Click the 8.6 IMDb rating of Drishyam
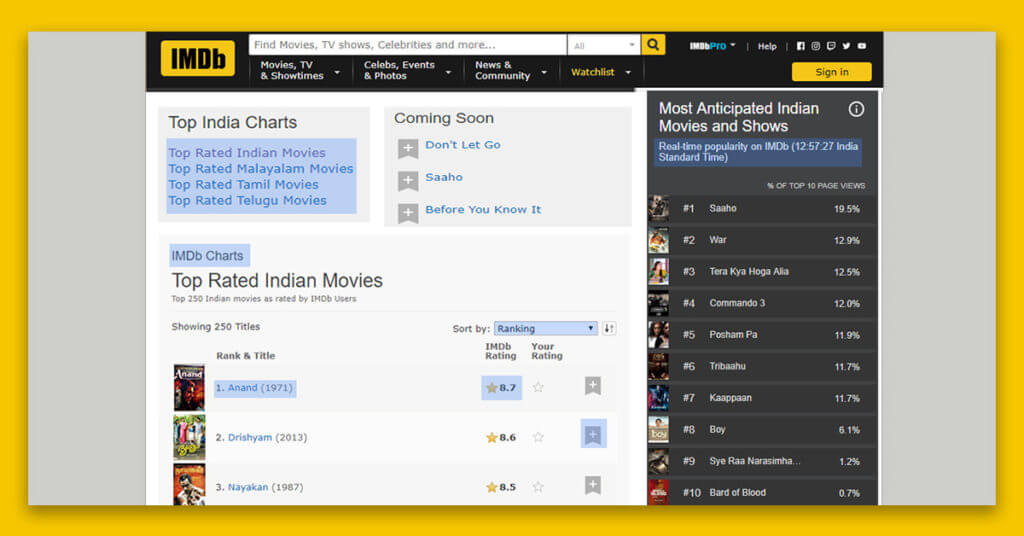Image resolution: width=1024 pixels, height=536 pixels. [502, 437]
